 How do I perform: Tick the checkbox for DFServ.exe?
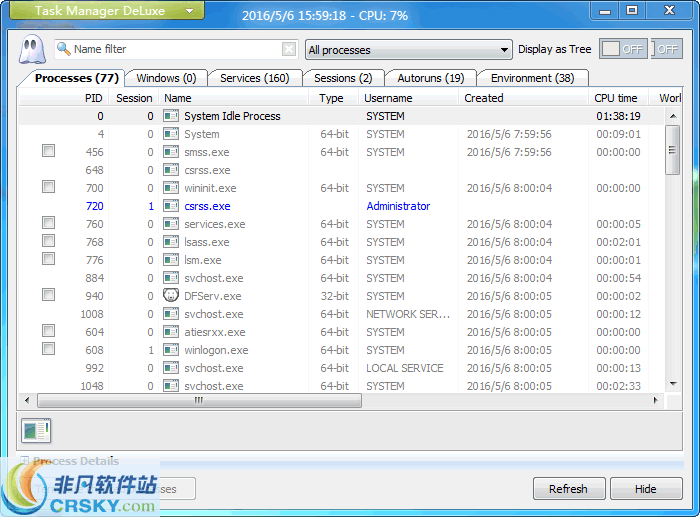coord(48,295)
